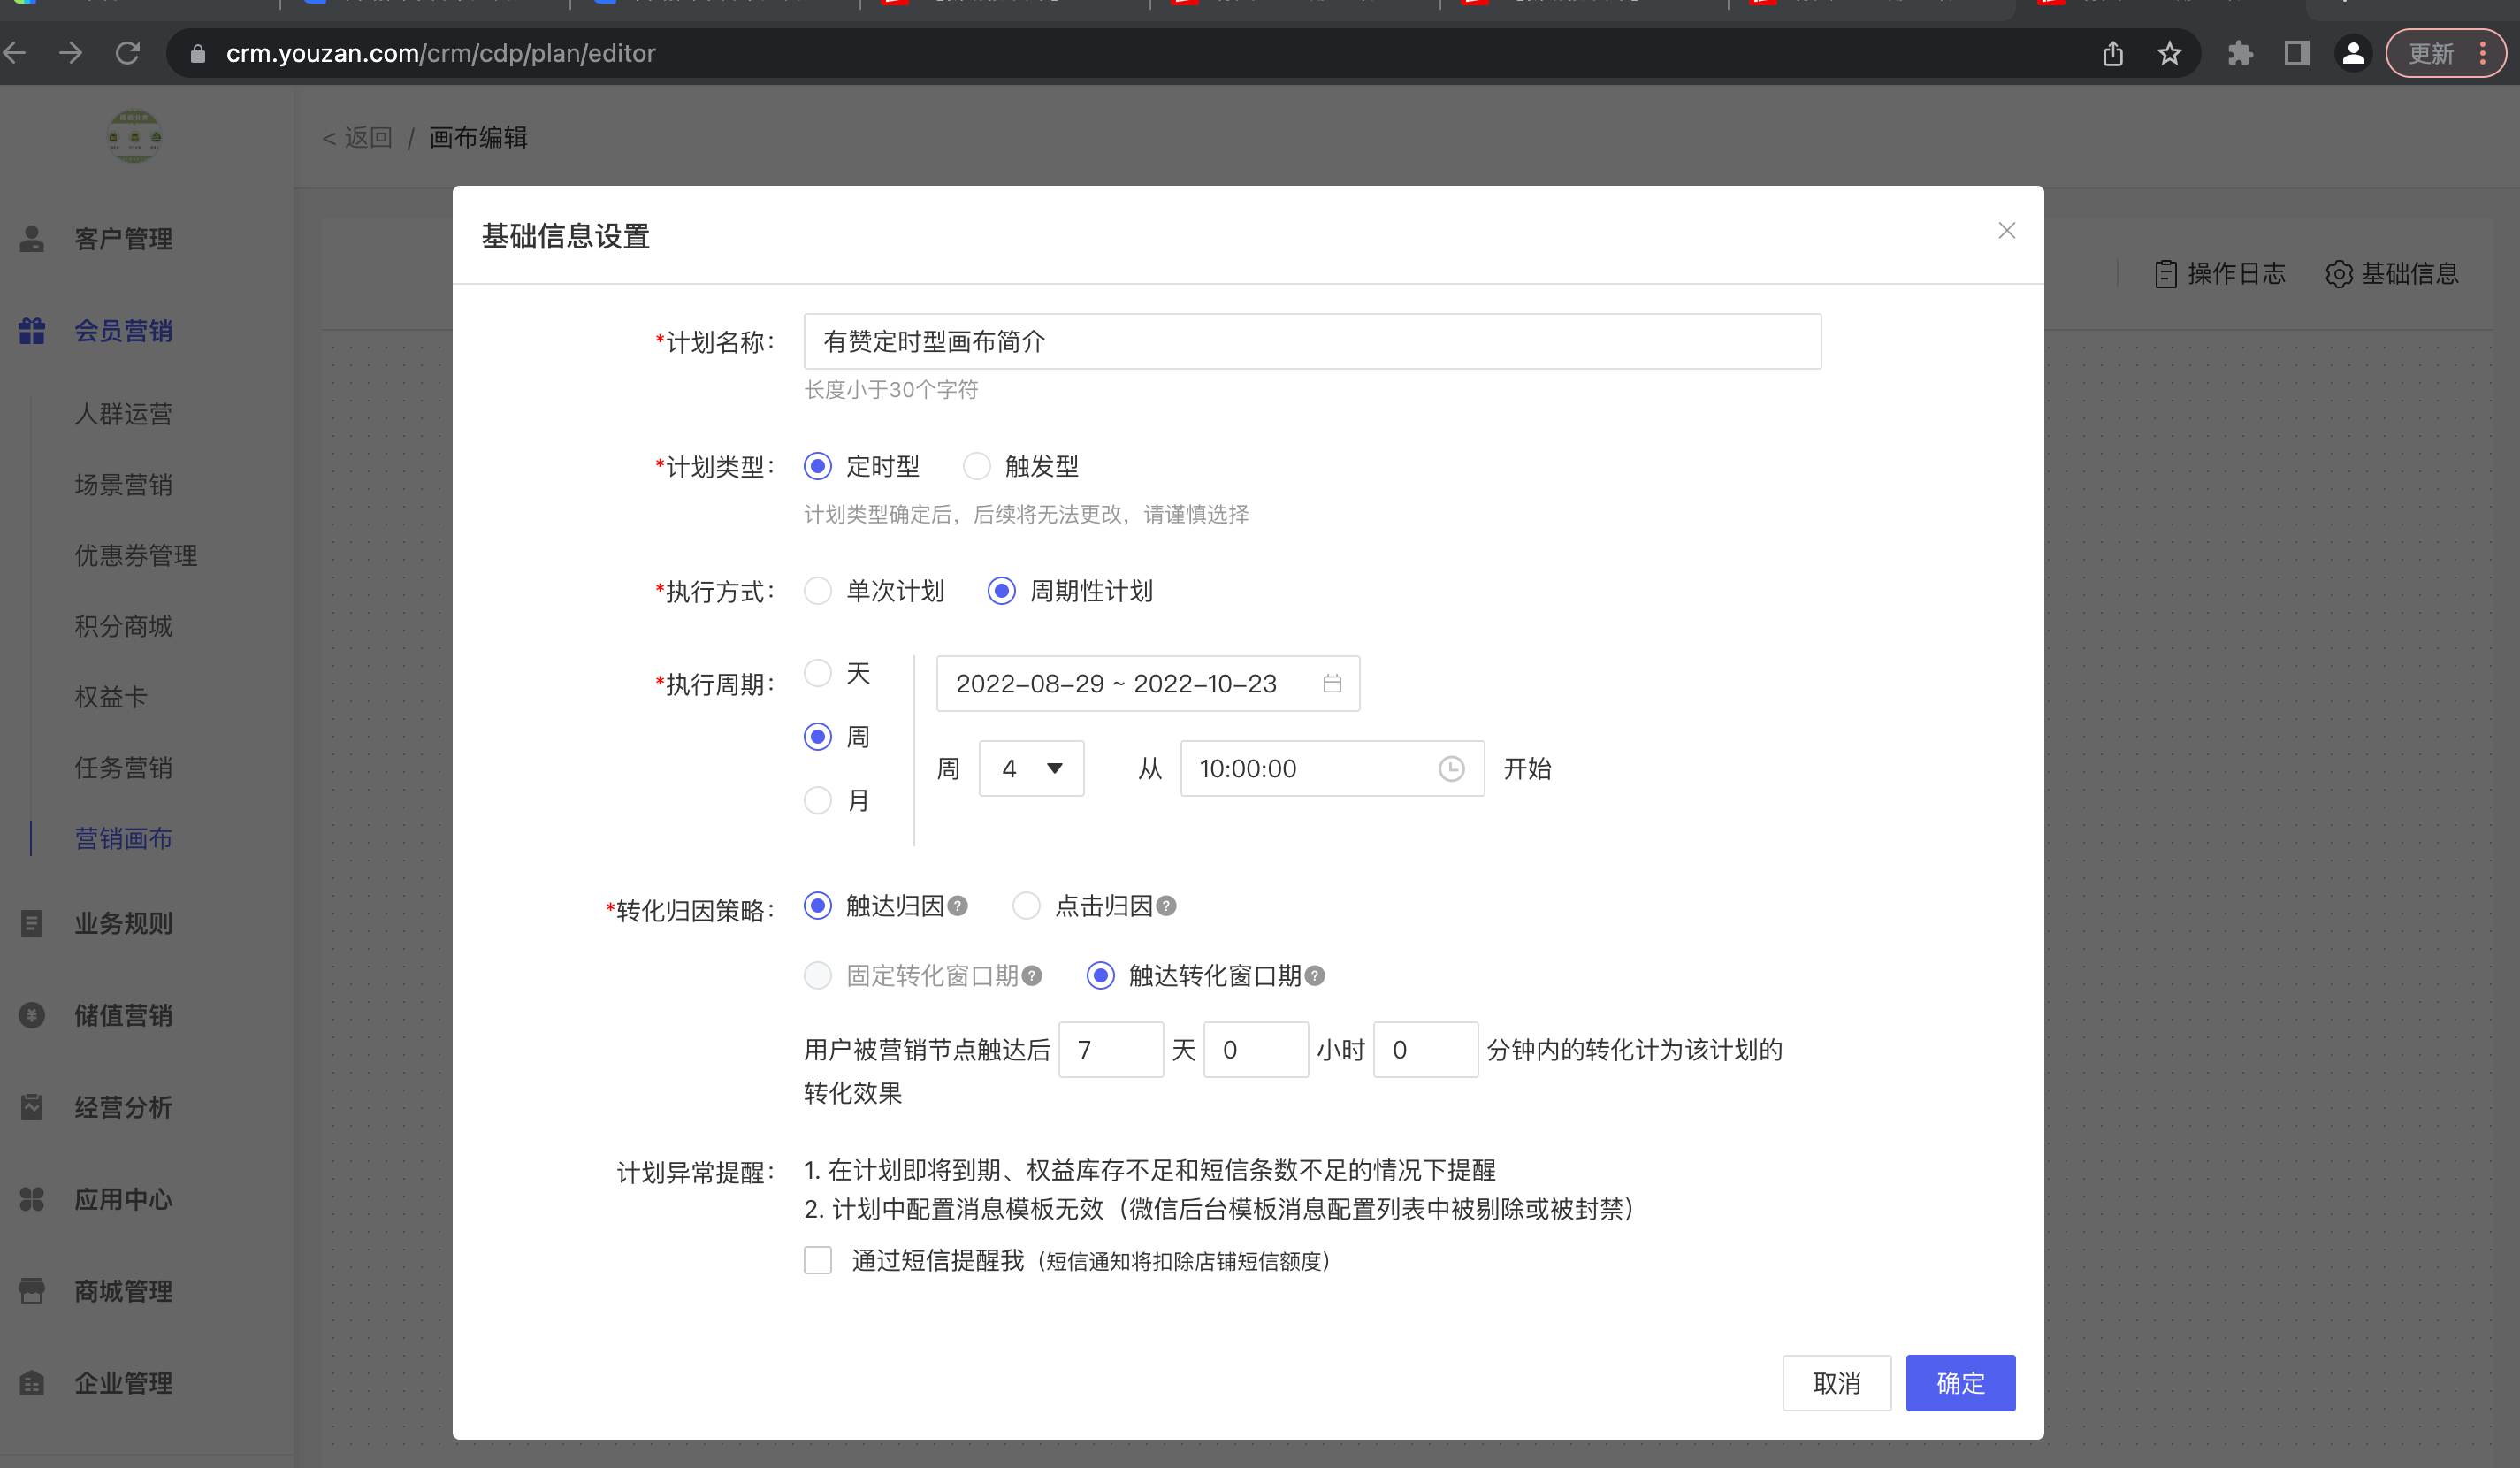Open 经营分析 in sidebar
2520x1468 pixels.
[x=123, y=1107]
